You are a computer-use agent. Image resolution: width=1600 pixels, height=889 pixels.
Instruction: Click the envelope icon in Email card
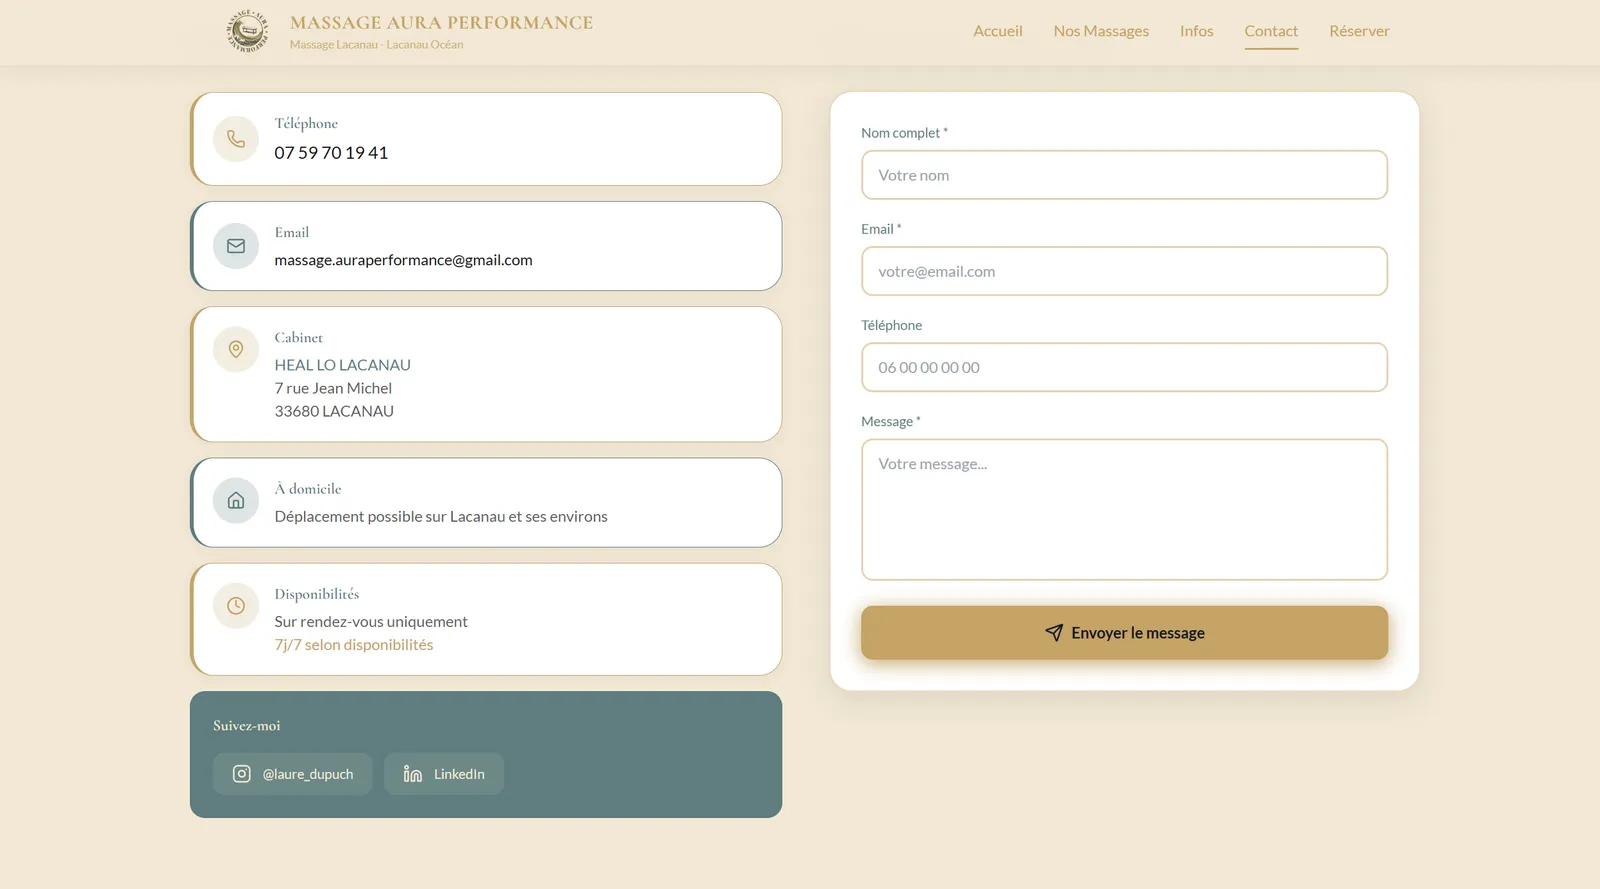236,246
